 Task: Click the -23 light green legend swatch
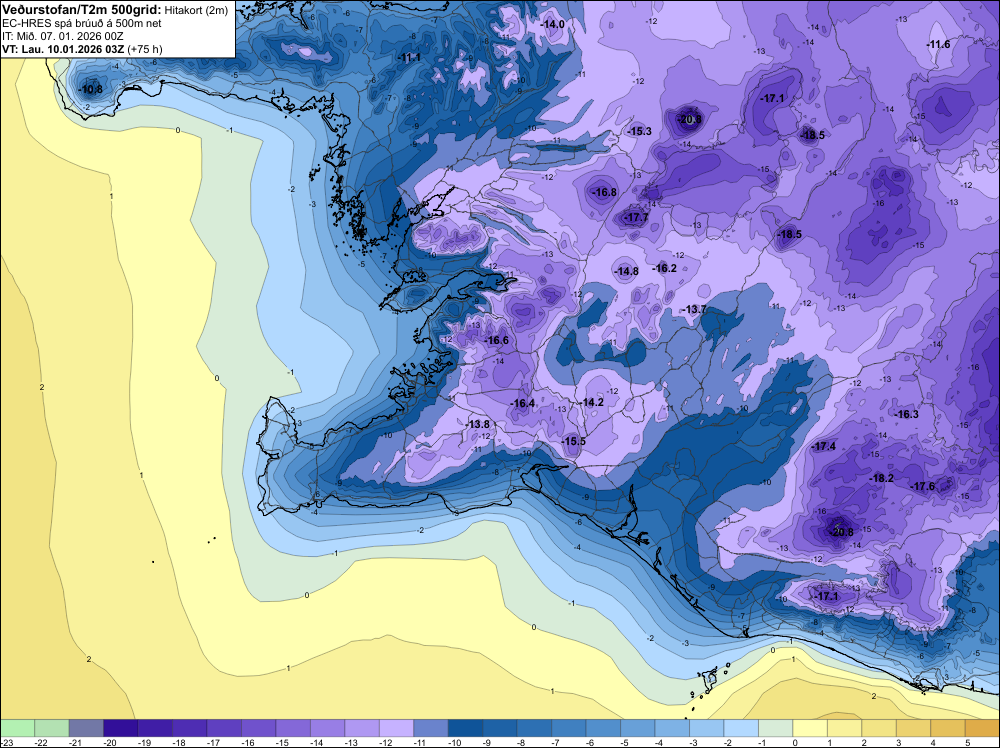(17, 728)
